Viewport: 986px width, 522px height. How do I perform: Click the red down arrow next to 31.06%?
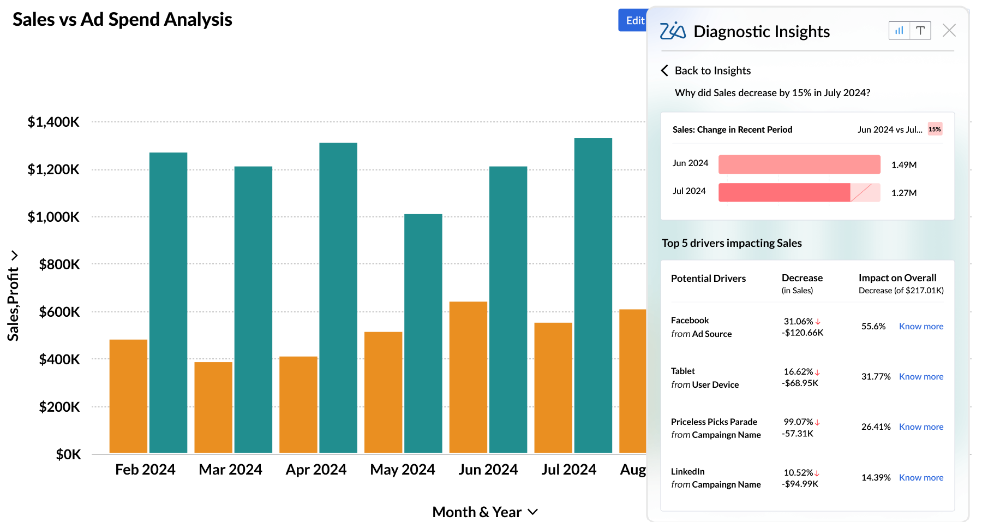(817, 320)
